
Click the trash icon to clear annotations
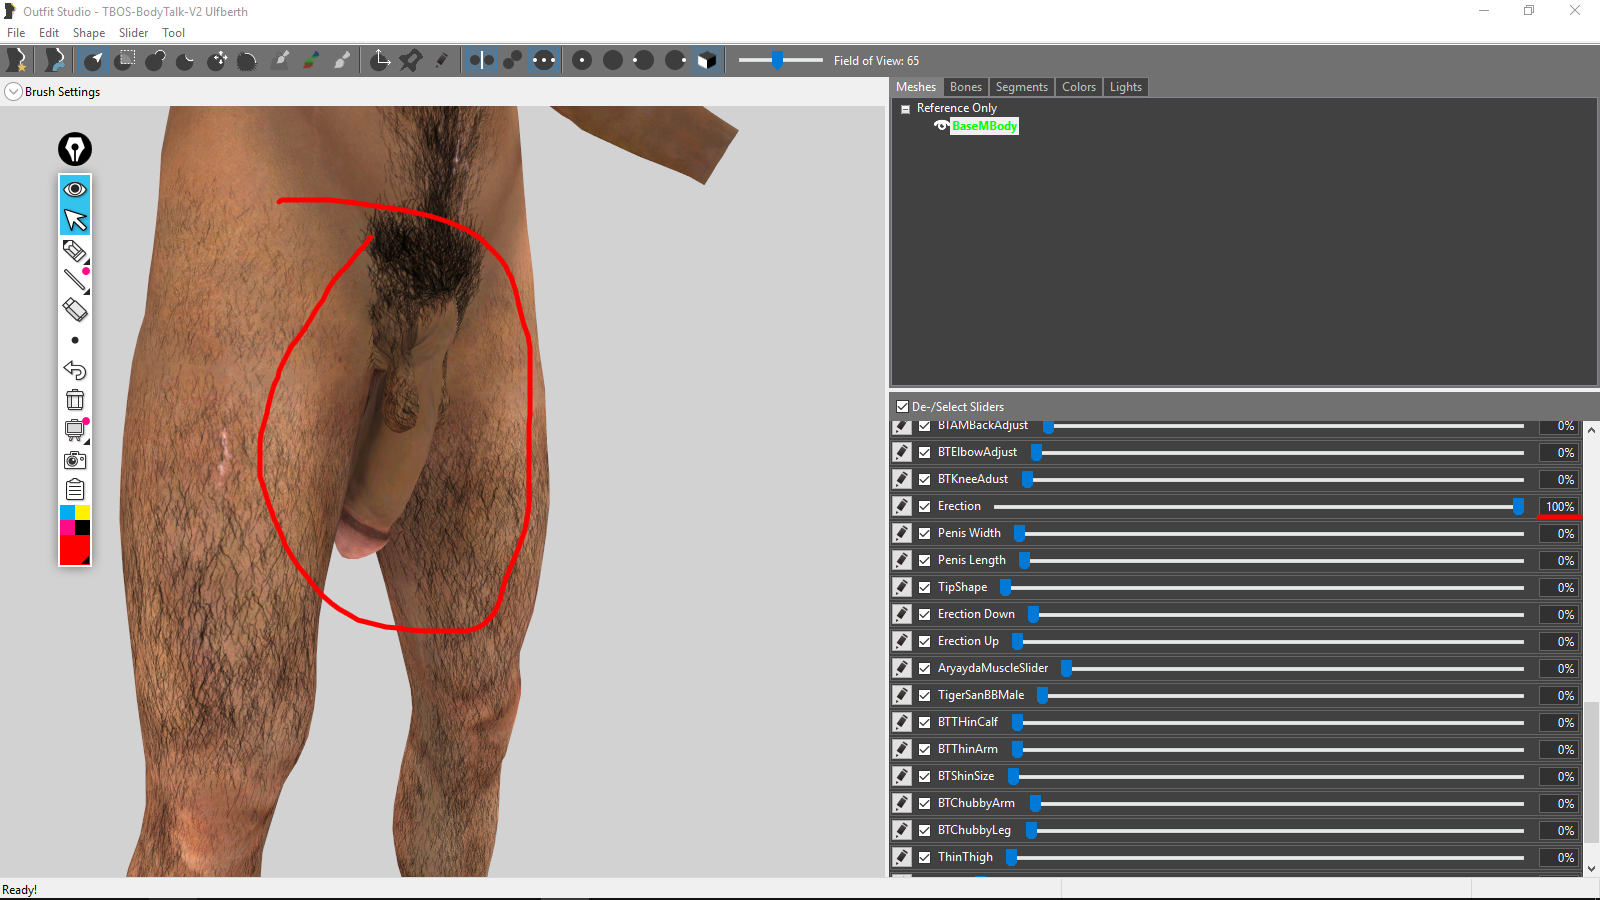(75, 400)
